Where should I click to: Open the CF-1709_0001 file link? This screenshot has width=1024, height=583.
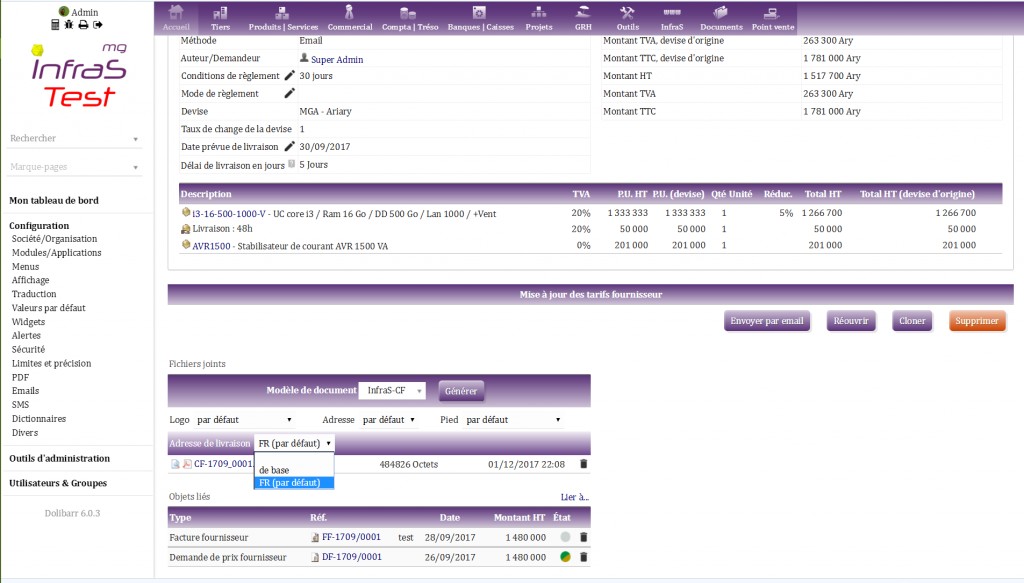(x=223, y=464)
